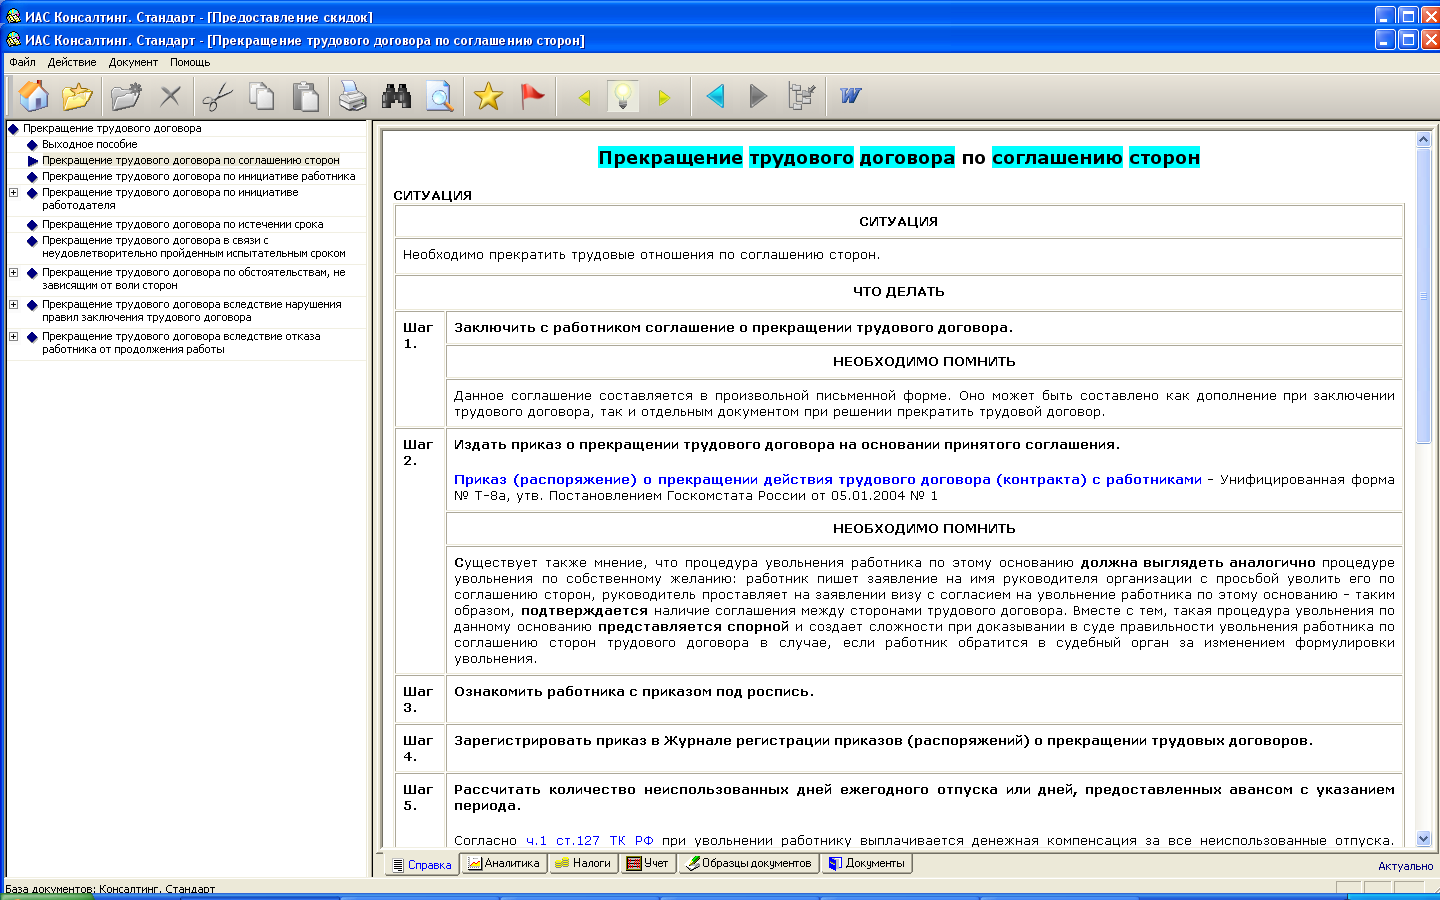Click the tree structure toolbar icon

click(x=802, y=96)
